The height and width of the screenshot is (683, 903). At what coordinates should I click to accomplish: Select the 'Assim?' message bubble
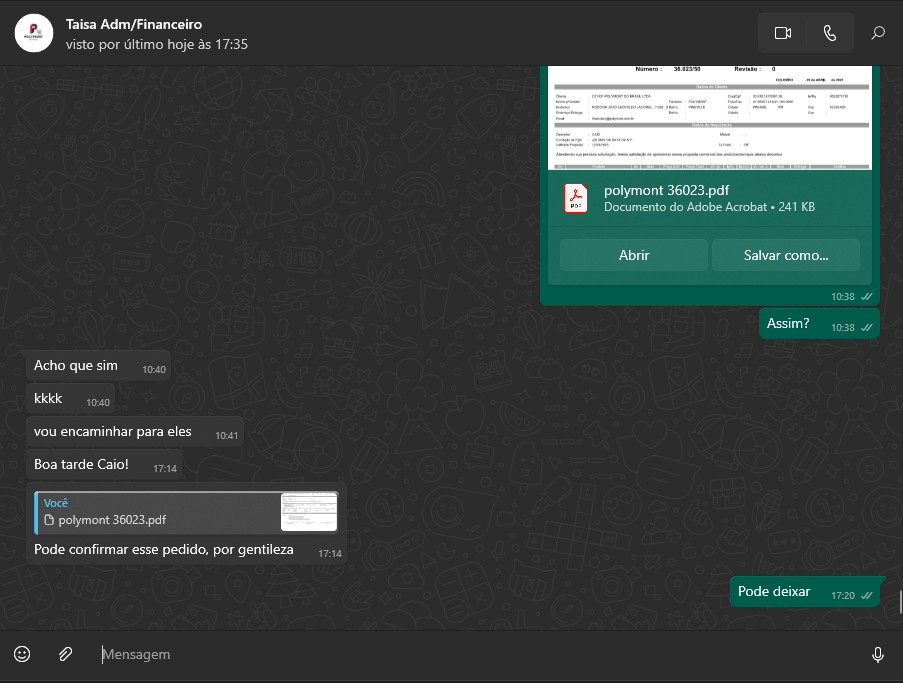point(788,324)
